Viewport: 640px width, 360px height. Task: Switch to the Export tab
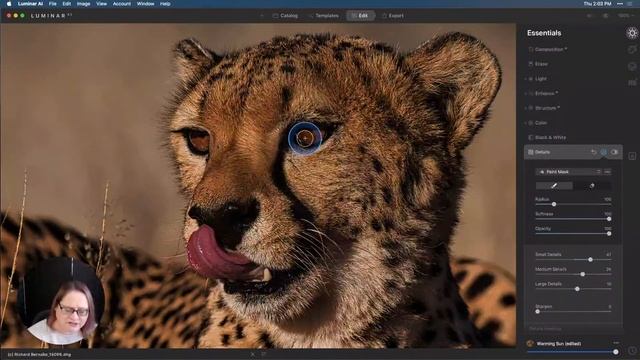point(393,16)
